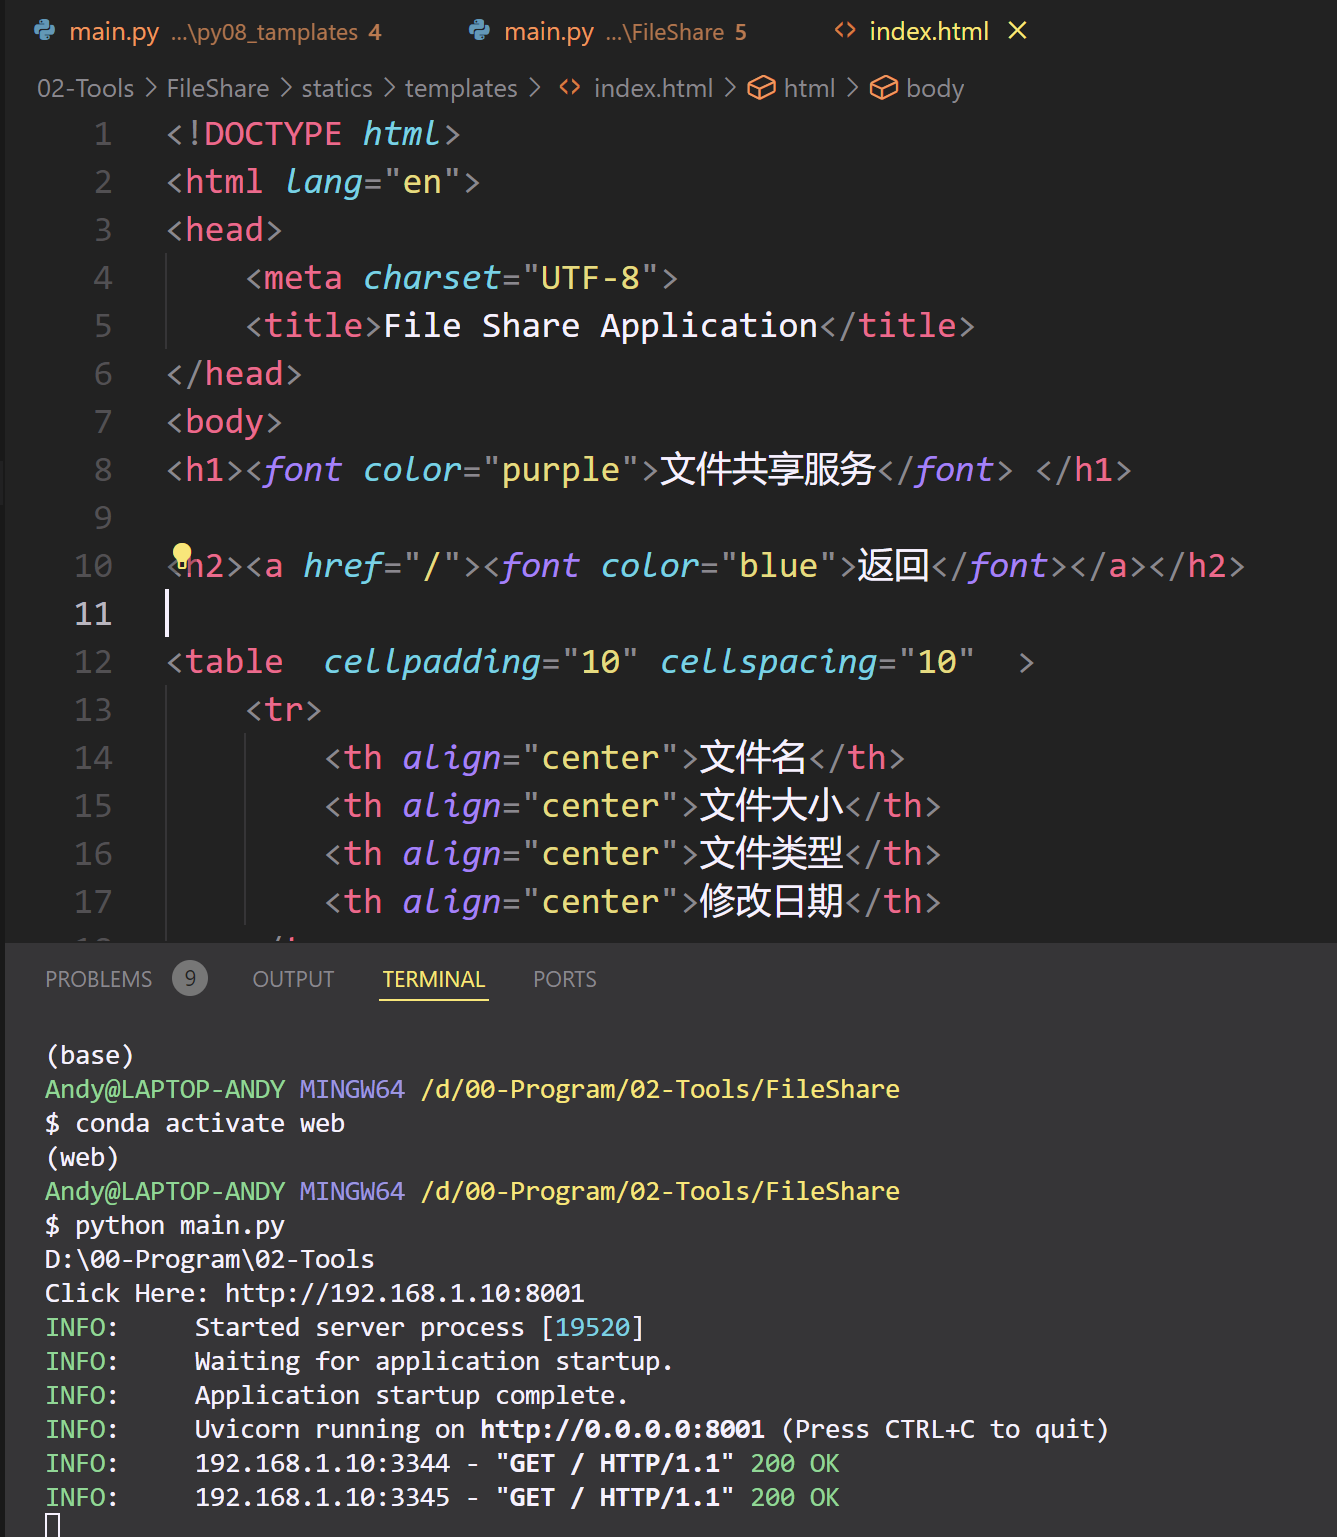Click line number 12 in gutter
Viewport: 1337px width, 1537px height.
(93, 662)
